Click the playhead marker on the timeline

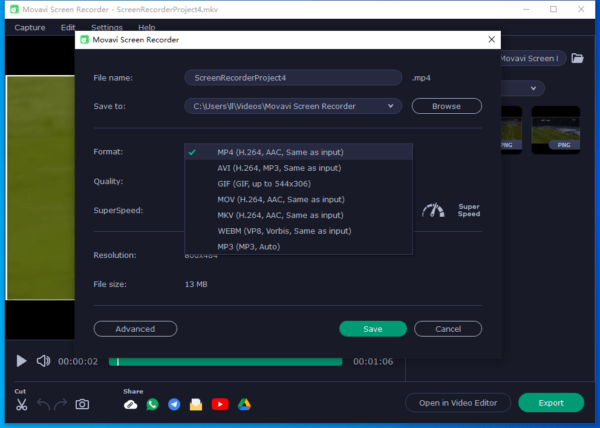pos(118,361)
